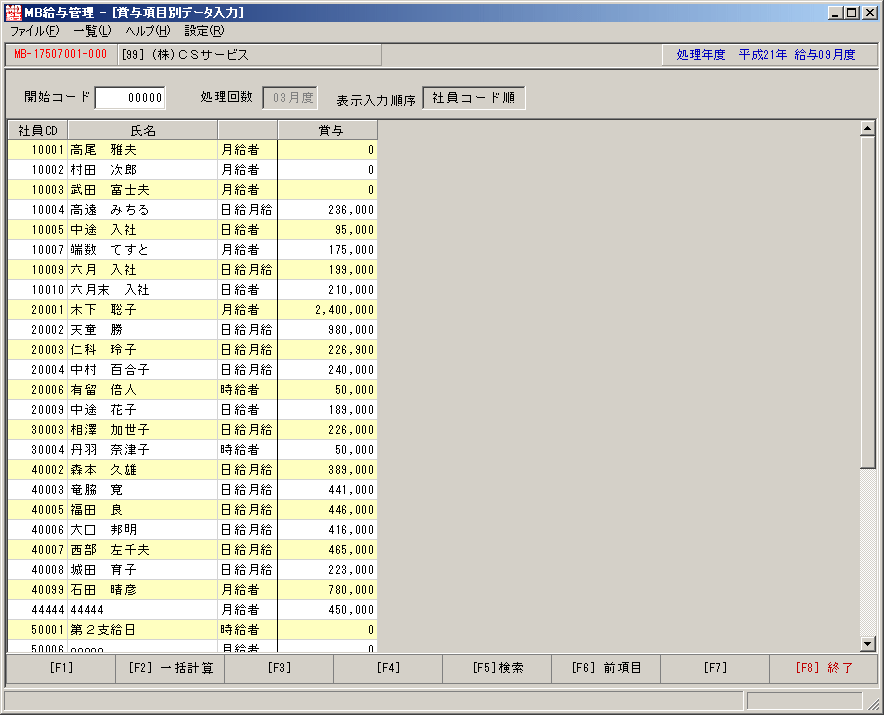
Task: Click the [F3] function button
Action: (x=279, y=668)
